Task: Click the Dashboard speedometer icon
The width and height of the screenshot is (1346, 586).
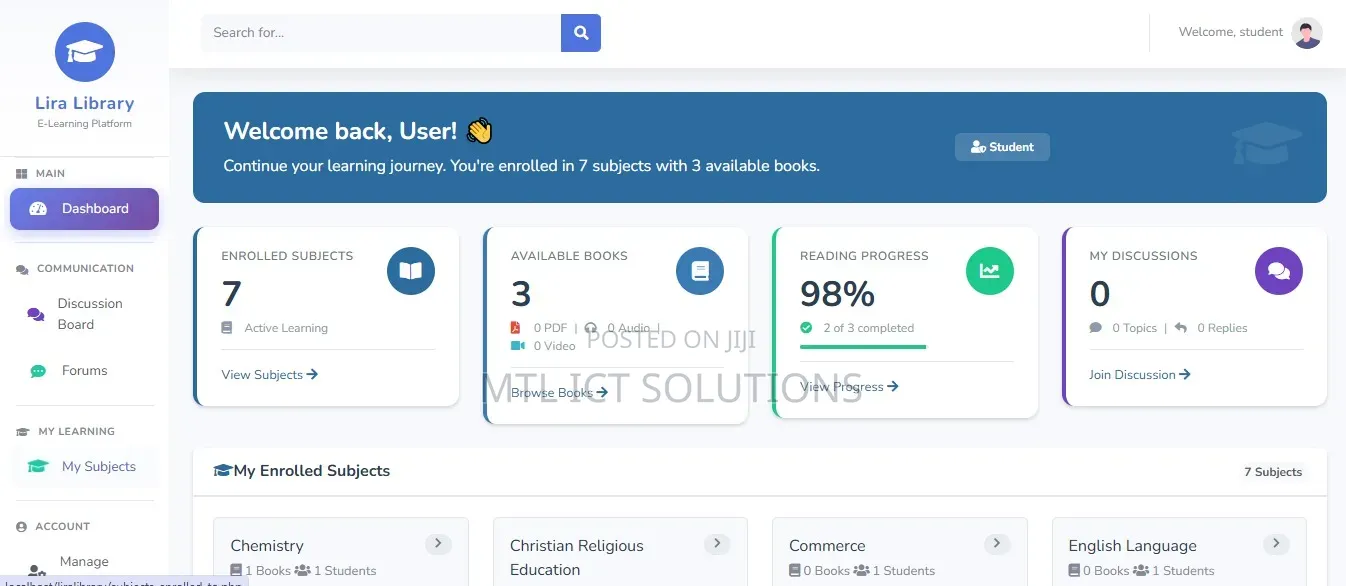Action: (x=38, y=209)
